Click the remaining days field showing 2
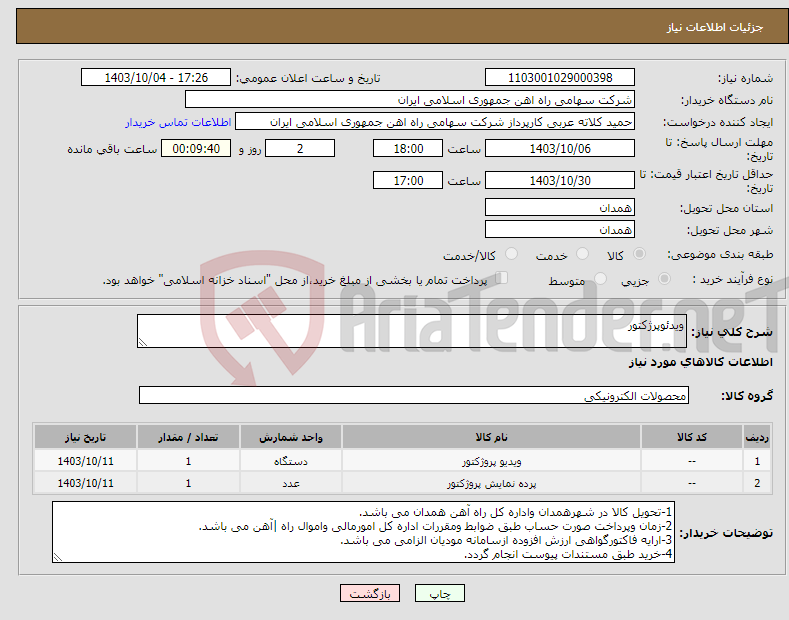This screenshot has height=620, width=789. pos(300,148)
